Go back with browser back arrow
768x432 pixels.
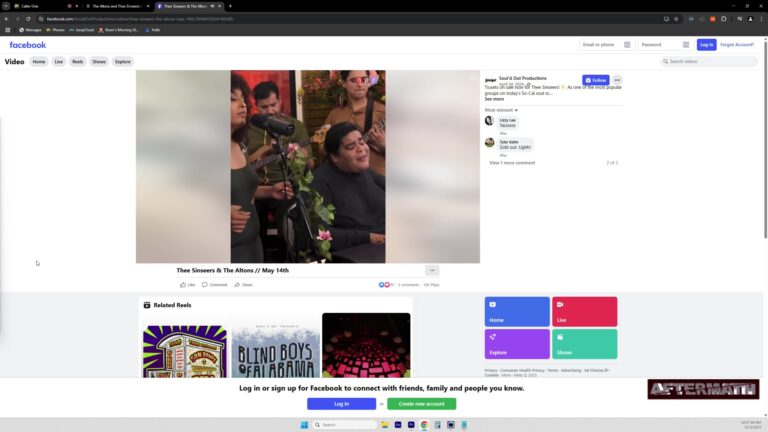[6, 19]
